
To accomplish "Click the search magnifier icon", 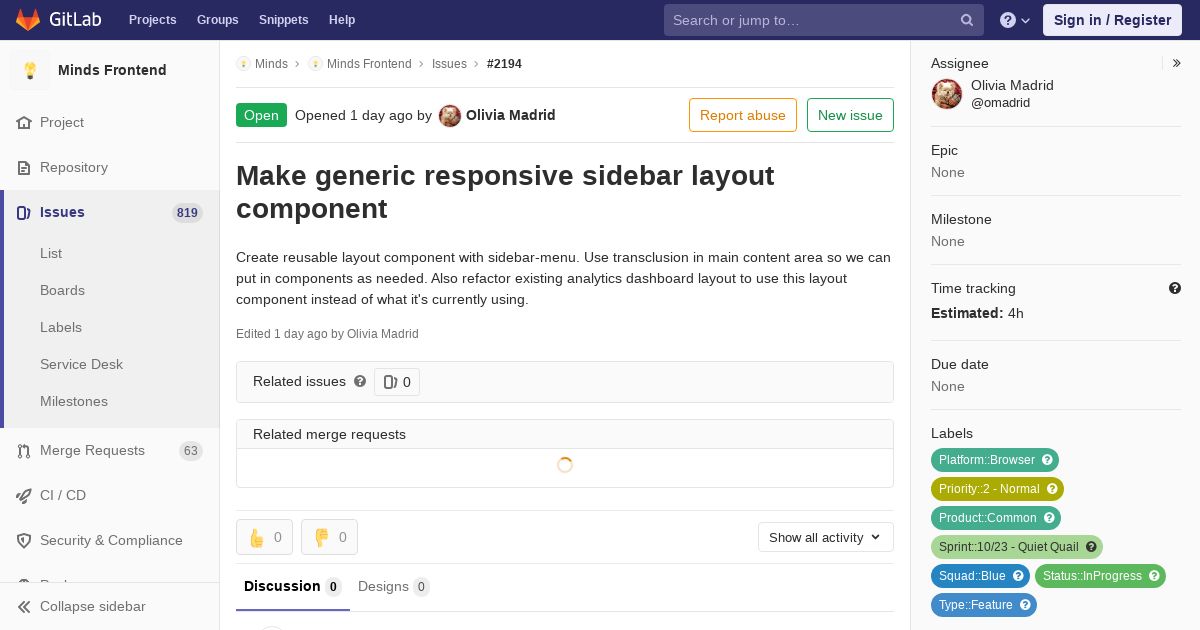I will 967,20.
